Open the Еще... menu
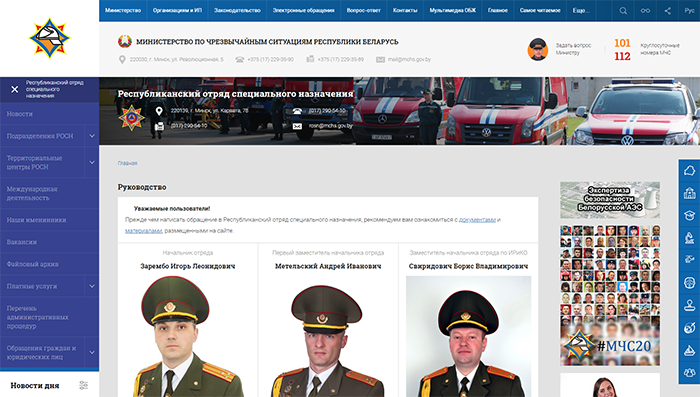The height and width of the screenshot is (397, 700). pos(581,10)
